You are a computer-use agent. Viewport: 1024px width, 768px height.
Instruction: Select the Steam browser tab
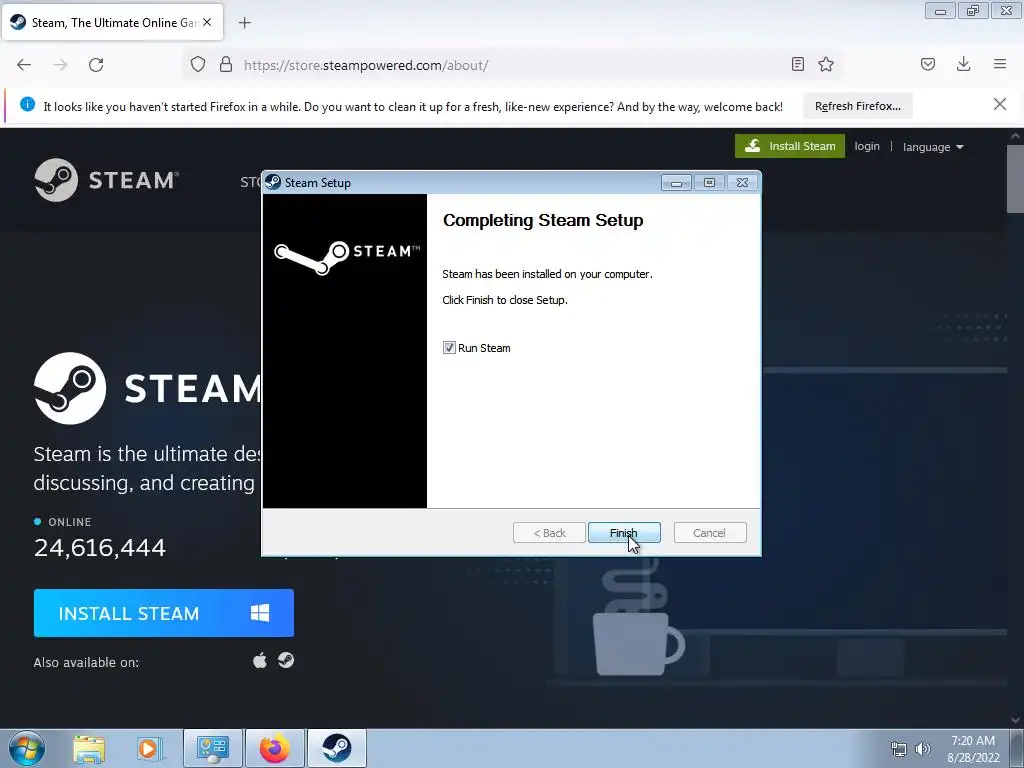click(x=112, y=22)
